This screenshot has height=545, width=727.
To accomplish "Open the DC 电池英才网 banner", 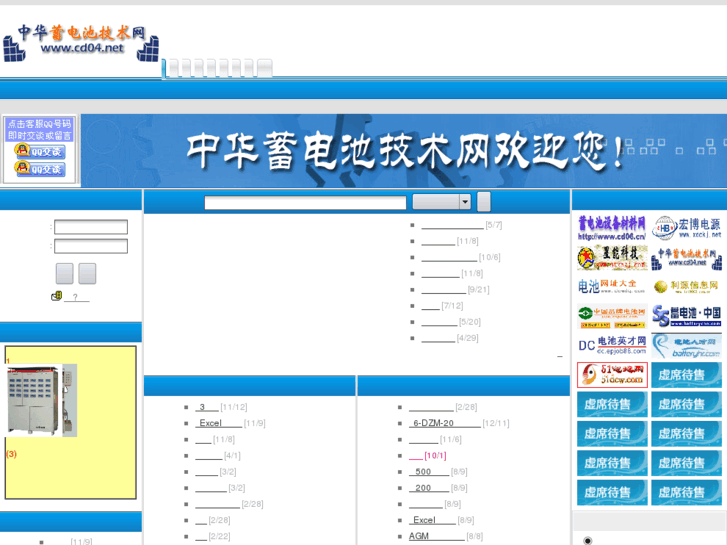I will pyautogui.click(x=612, y=346).
